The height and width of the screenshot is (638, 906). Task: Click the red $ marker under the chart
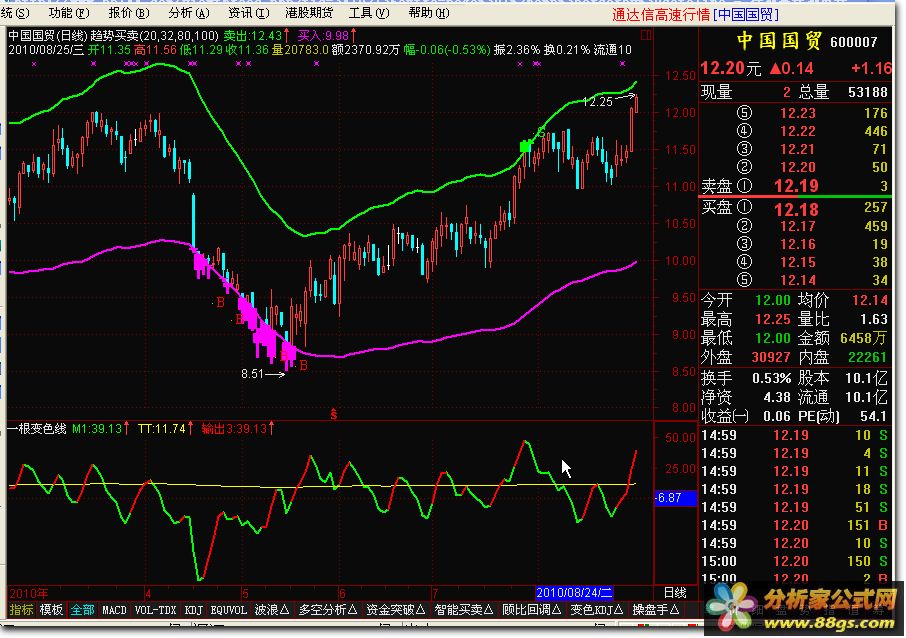coord(333,414)
